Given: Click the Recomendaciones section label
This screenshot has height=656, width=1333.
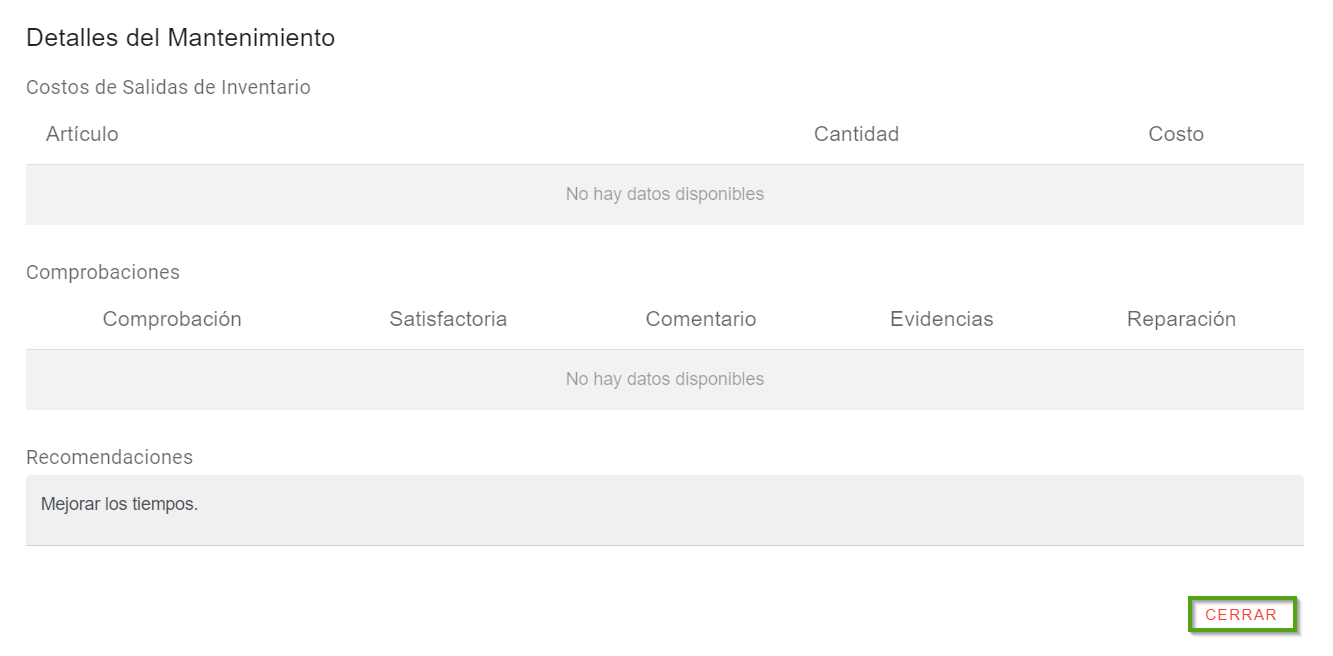Looking at the screenshot, I should click(109, 457).
